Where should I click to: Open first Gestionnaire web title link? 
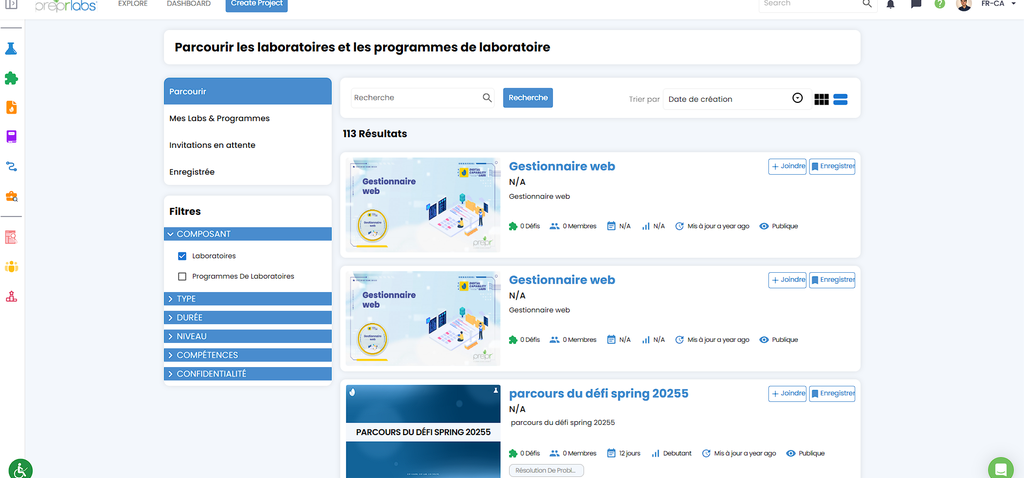(562, 167)
